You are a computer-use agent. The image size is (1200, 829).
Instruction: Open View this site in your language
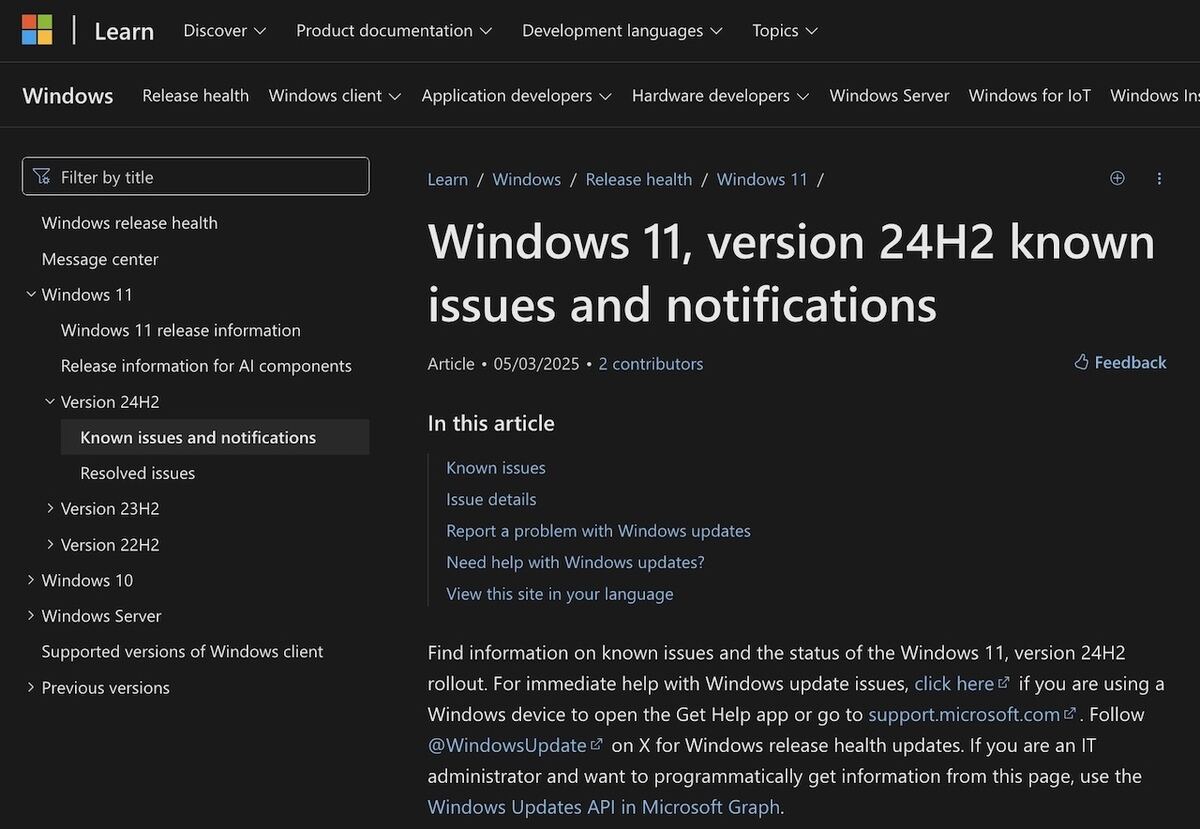click(x=559, y=594)
